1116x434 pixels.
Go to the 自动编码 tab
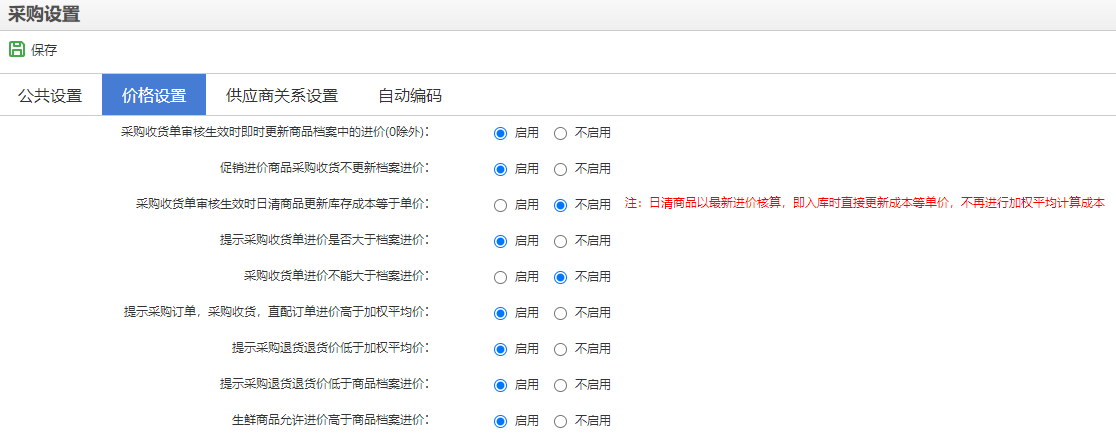[x=410, y=96]
